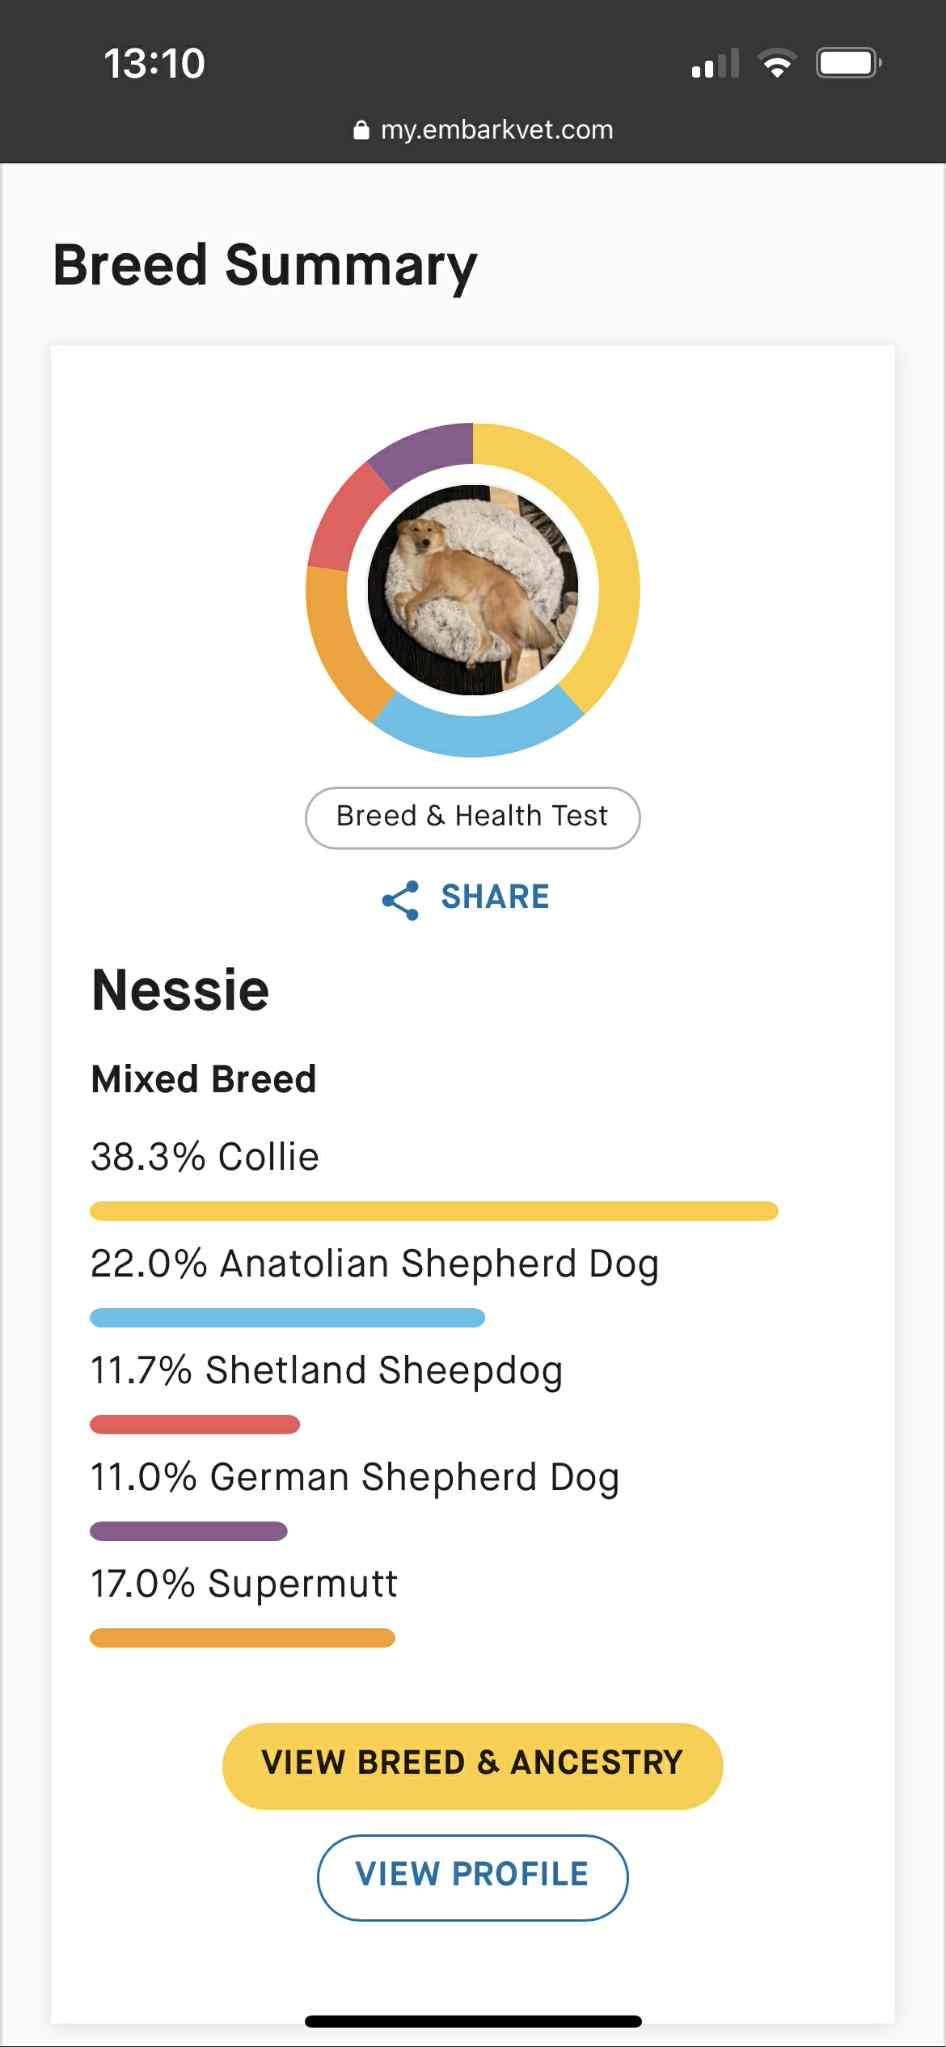Open Nessie's dog photo thumbnail
Image resolution: width=946 pixels, height=2047 pixels.
pyautogui.click(x=473, y=590)
